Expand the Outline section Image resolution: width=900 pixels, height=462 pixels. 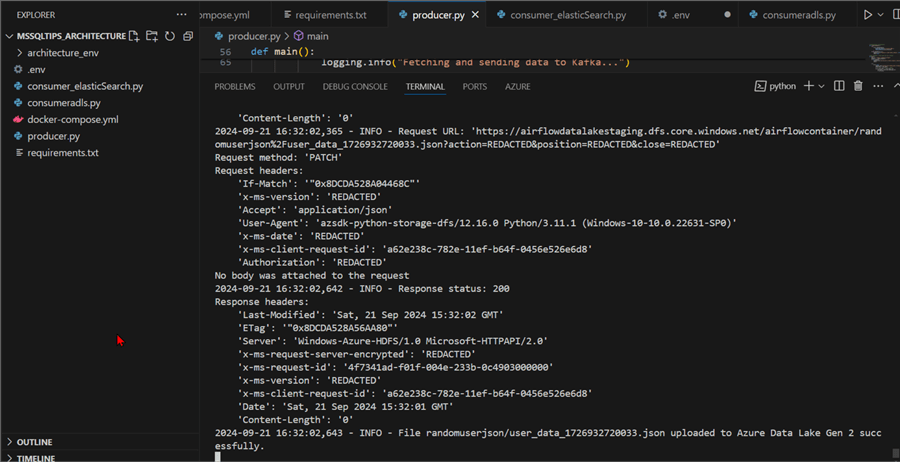pyautogui.click(x=34, y=442)
